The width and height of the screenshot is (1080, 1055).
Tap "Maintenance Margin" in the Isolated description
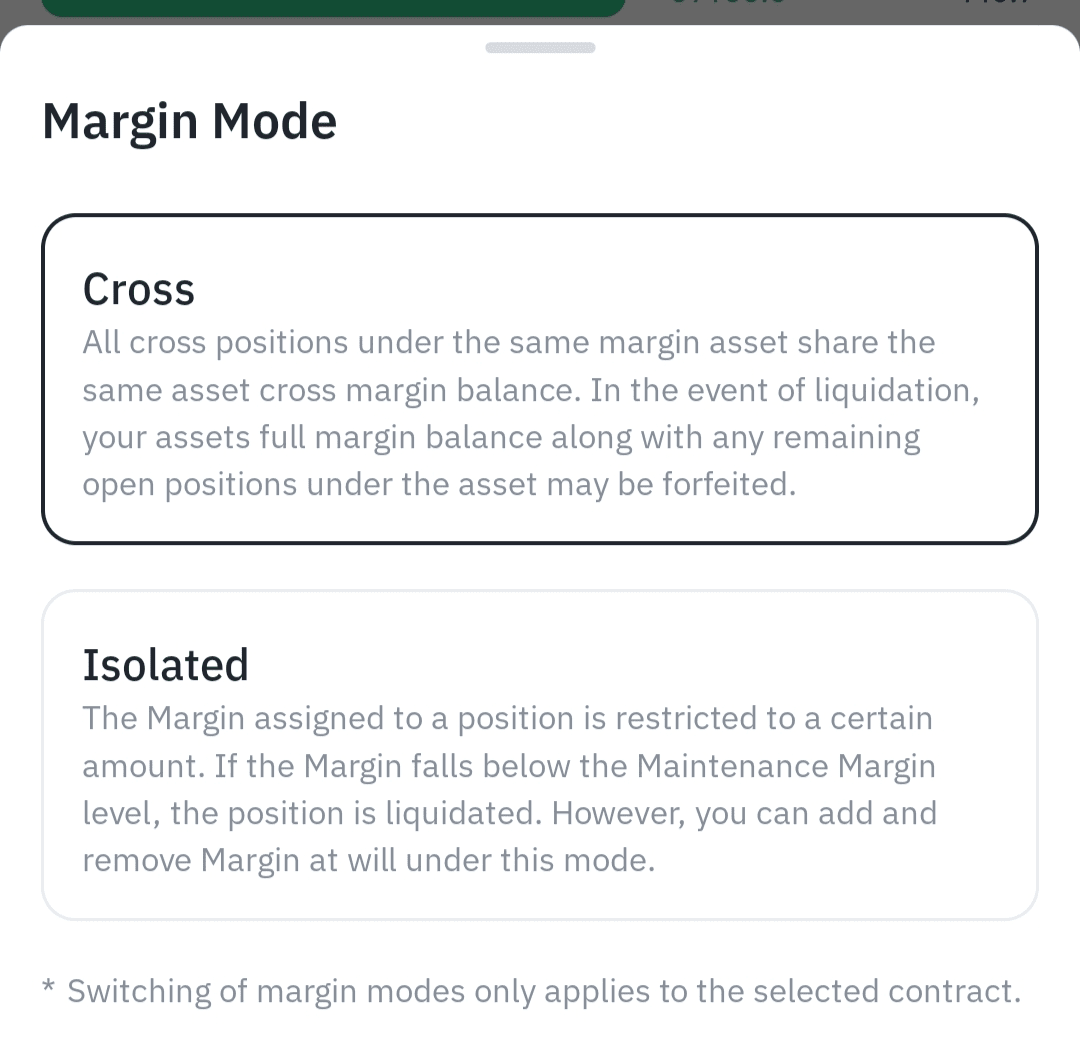pyautogui.click(x=786, y=766)
